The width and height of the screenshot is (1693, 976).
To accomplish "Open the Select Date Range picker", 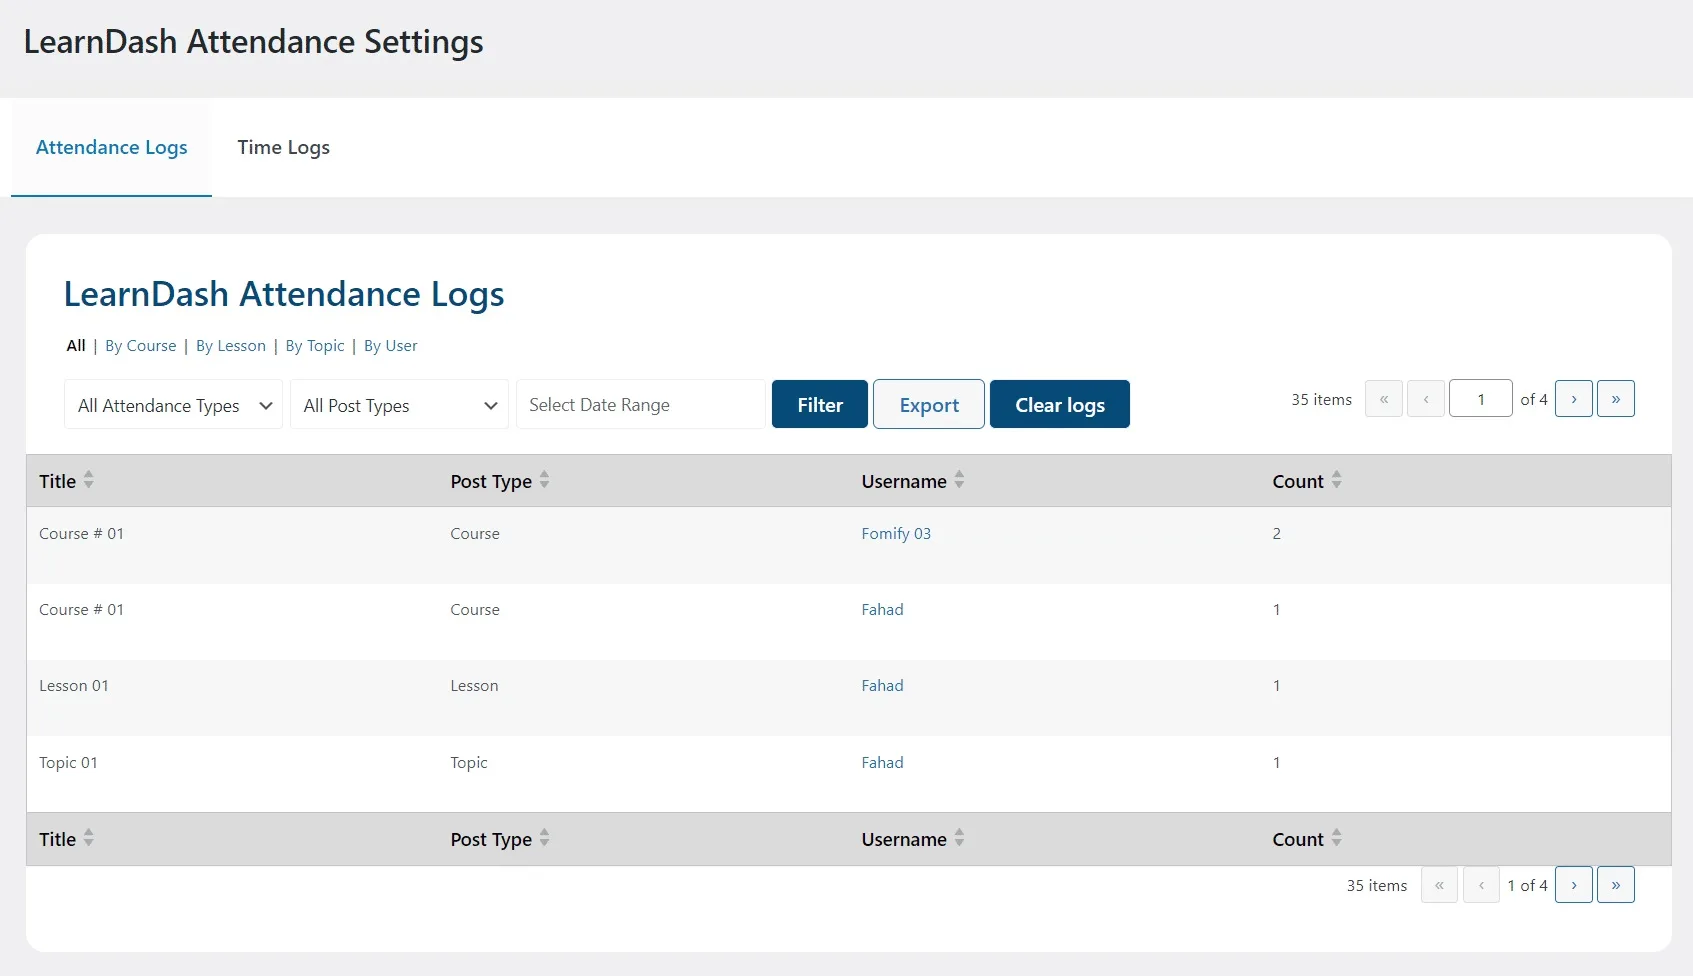I will point(640,404).
